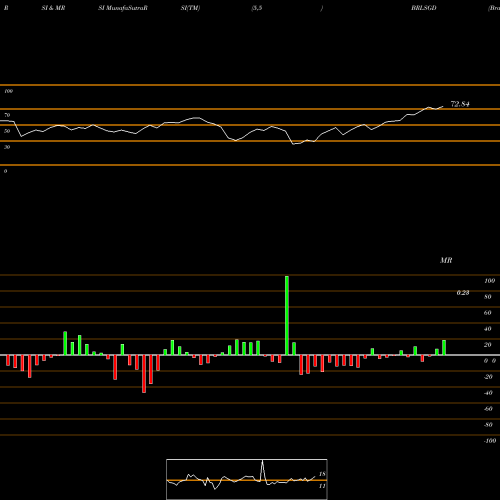Click the mini overview chart thumbnail

tap(247, 479)
